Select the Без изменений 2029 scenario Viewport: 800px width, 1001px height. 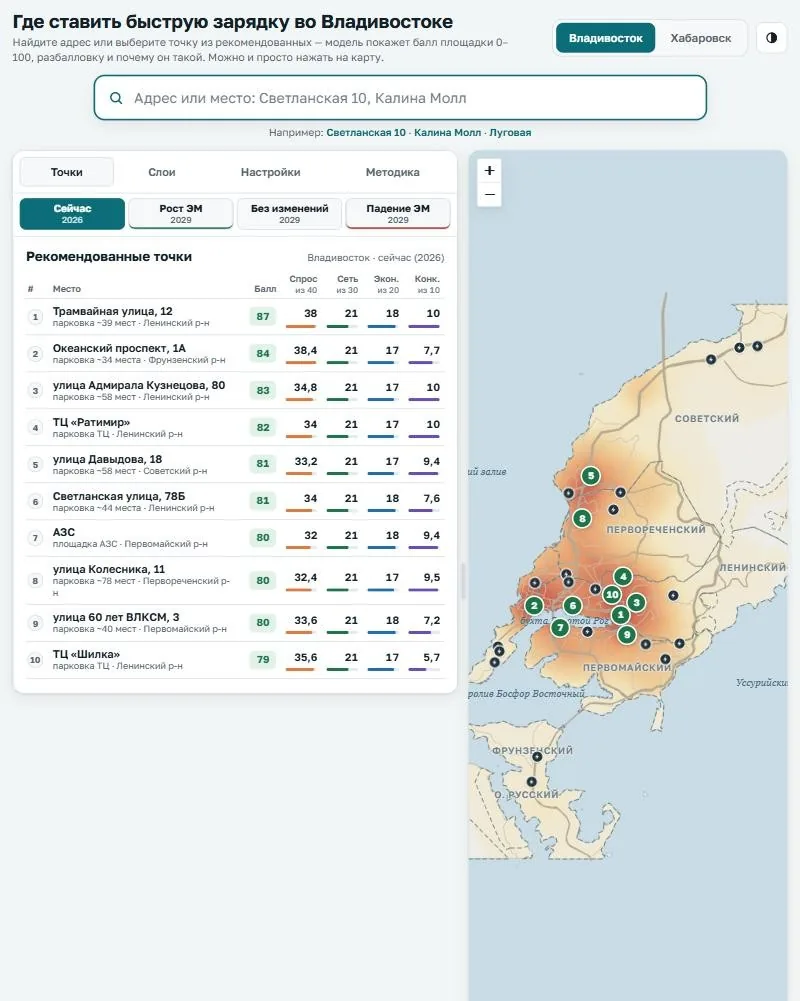point(289,214)
